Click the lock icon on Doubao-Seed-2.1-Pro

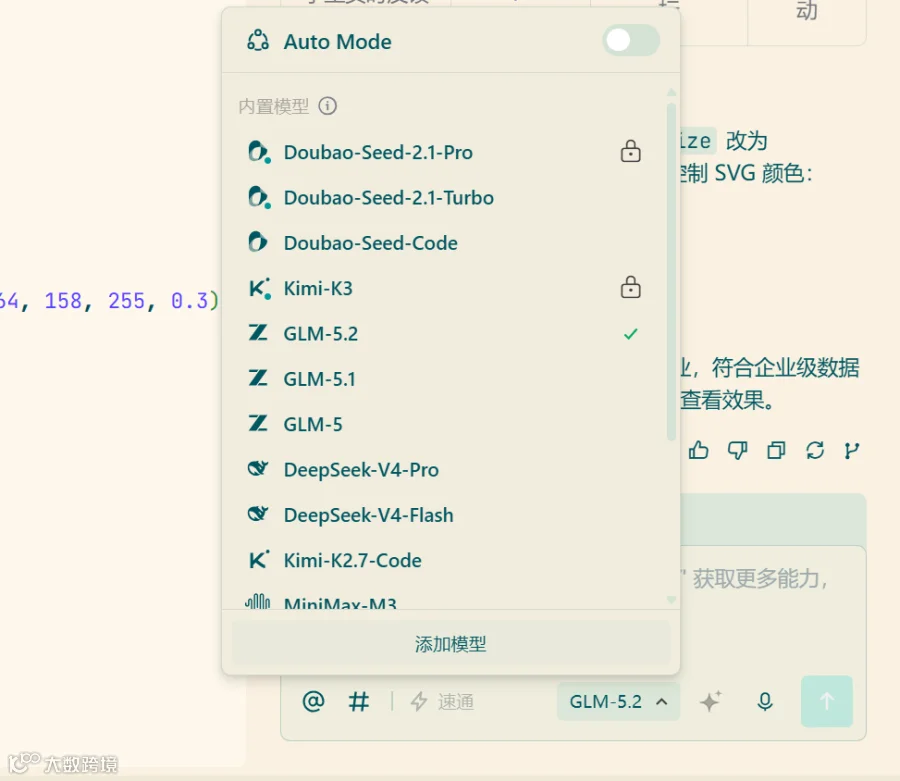click(630, 151)
